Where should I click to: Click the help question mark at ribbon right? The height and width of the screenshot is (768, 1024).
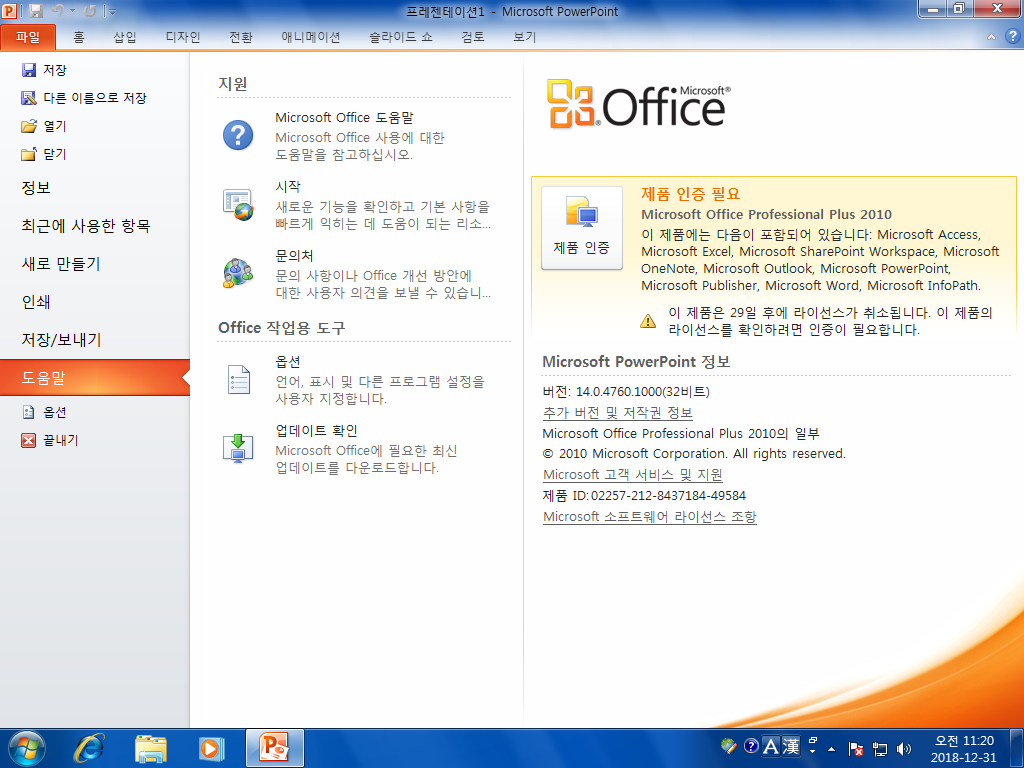(1013, 37)
